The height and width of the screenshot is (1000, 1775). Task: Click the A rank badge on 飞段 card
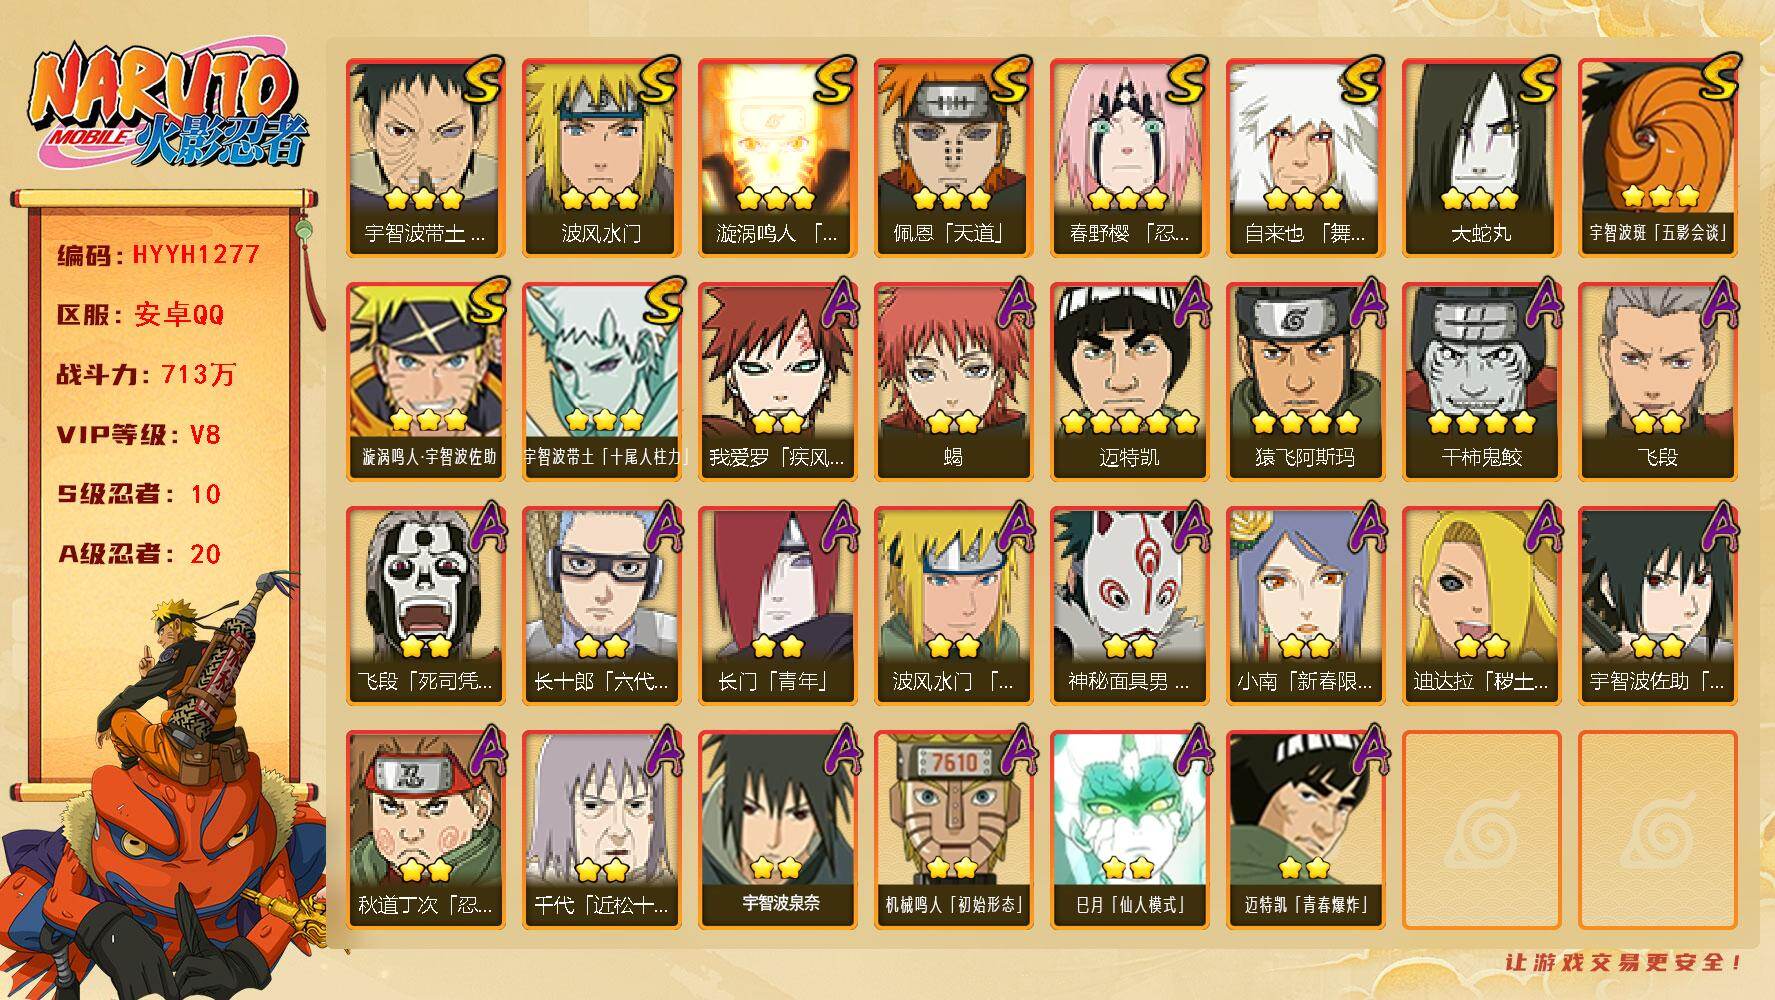(1720, 302)
